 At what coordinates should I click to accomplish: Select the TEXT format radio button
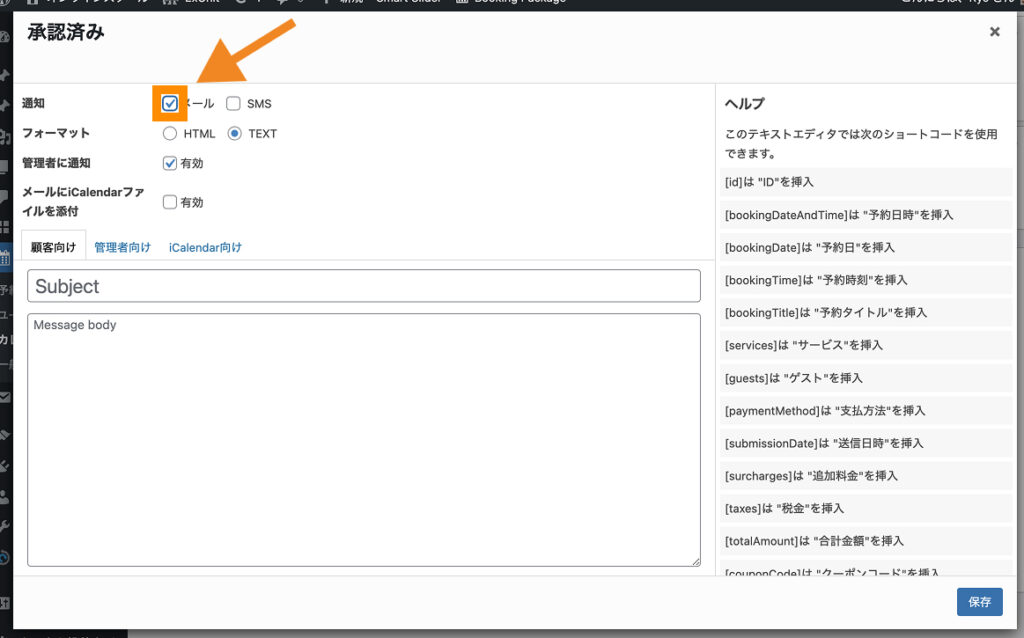click(x=235, y=133)
